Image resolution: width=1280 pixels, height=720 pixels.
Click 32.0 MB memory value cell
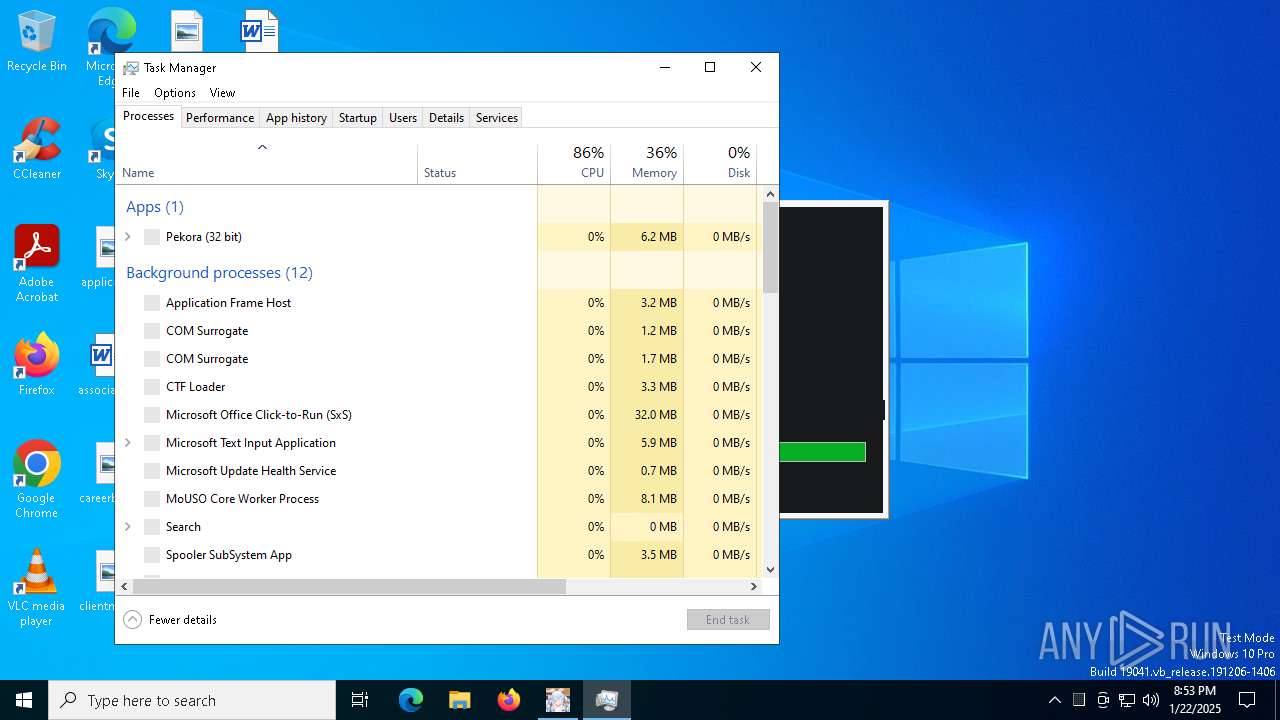pyautogui.click(x=647, y=415)
